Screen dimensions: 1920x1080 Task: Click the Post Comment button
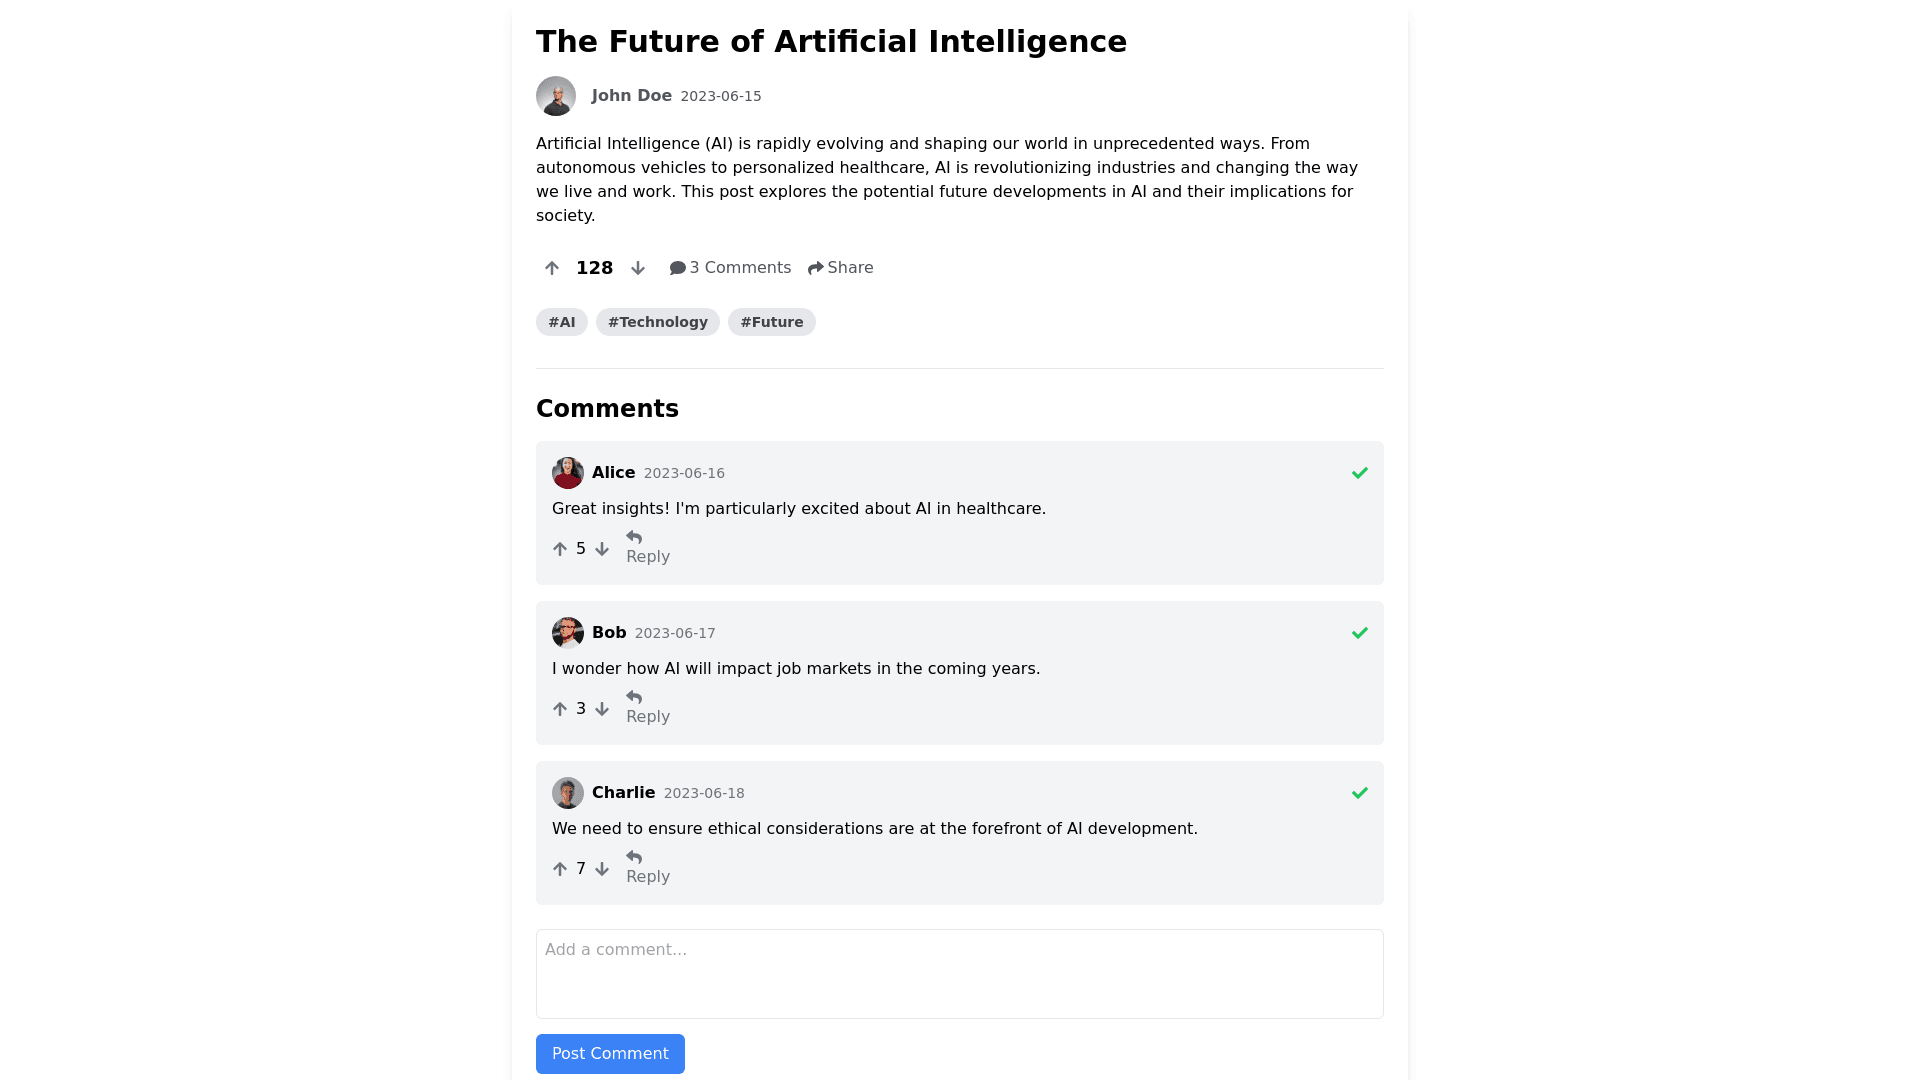pyautogui.click(x=610, y=1054)
